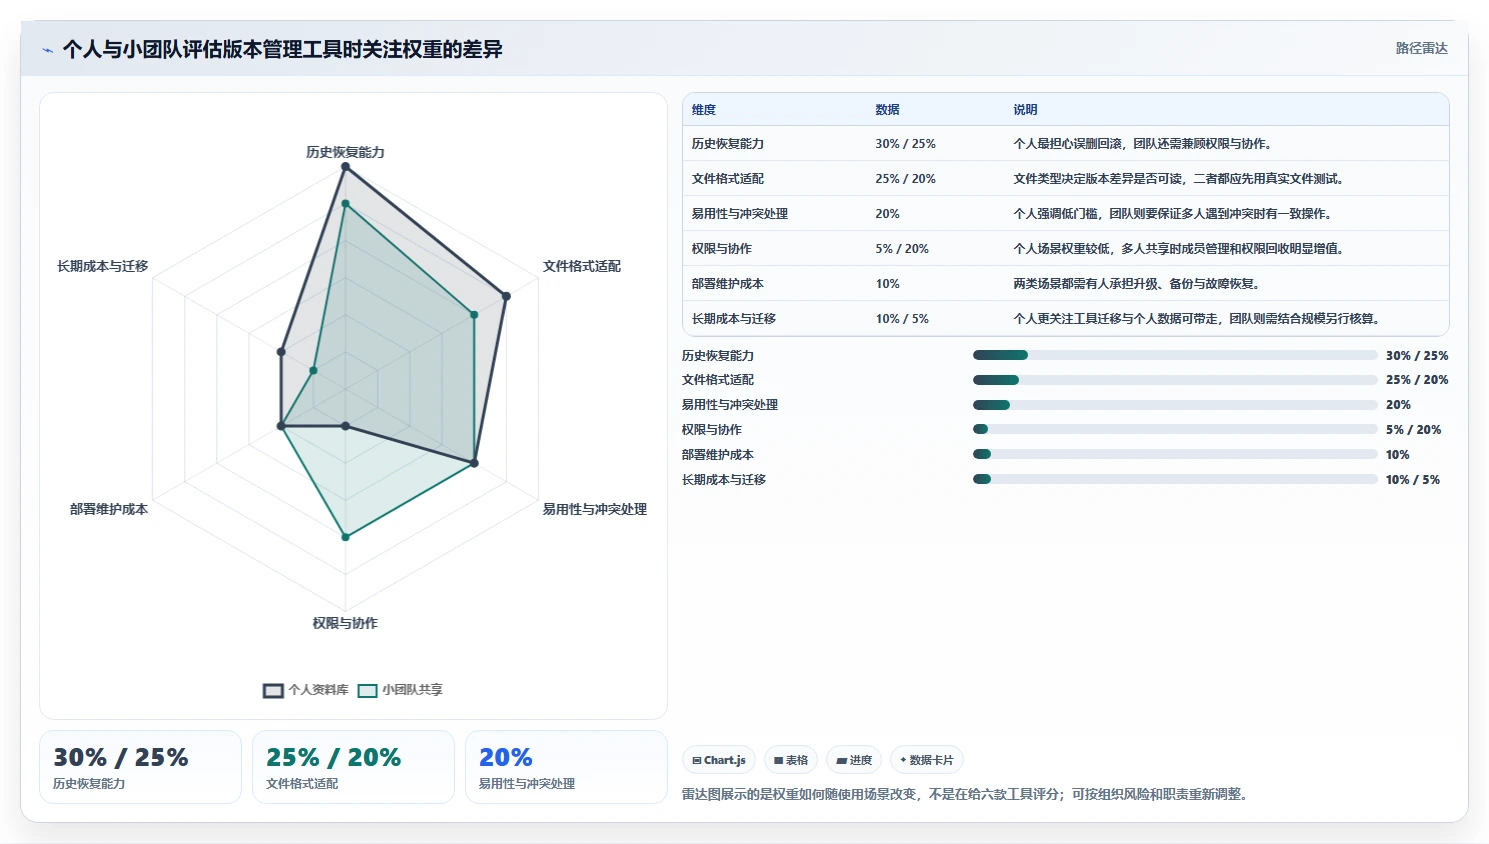Screen dimensions: 1489x844
Task: Click the 历史恢复能力 progress bar
Action: pos(1175,355)
